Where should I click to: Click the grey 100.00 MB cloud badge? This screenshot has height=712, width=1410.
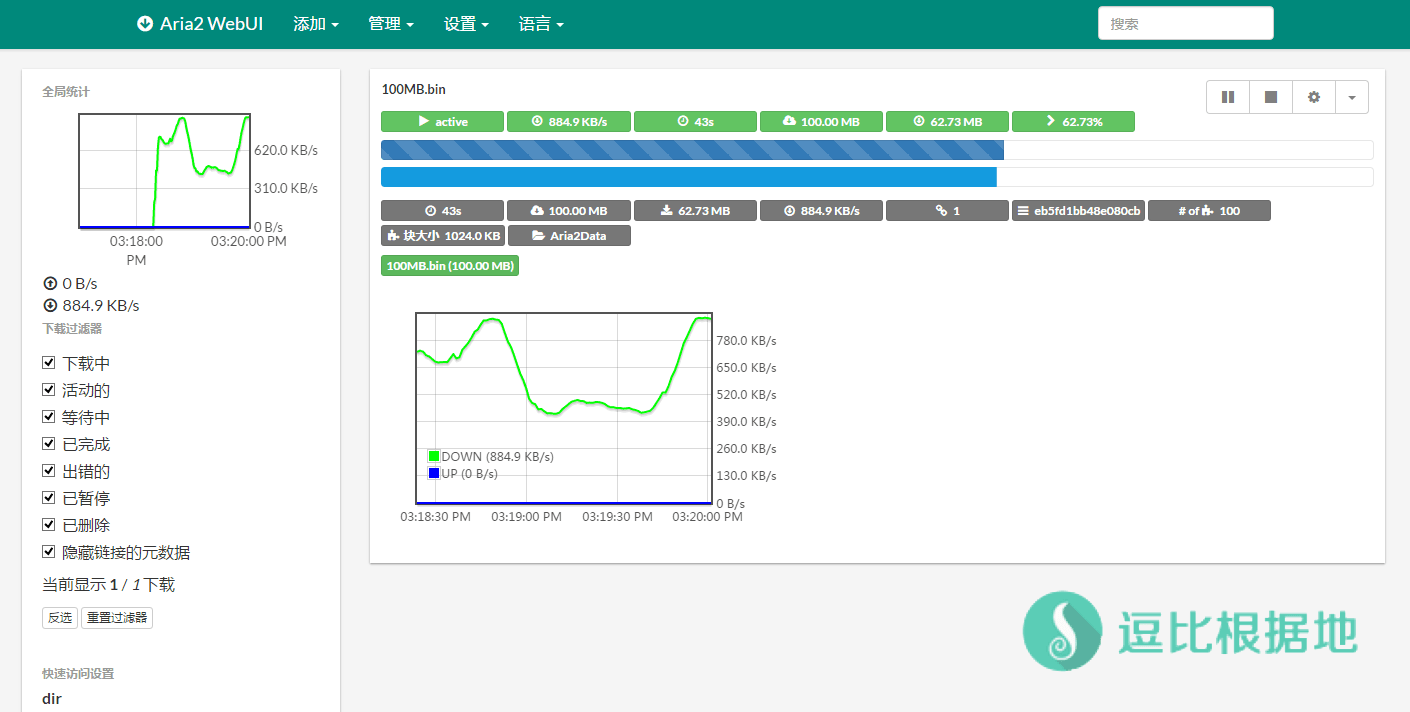tap(569, 211)
